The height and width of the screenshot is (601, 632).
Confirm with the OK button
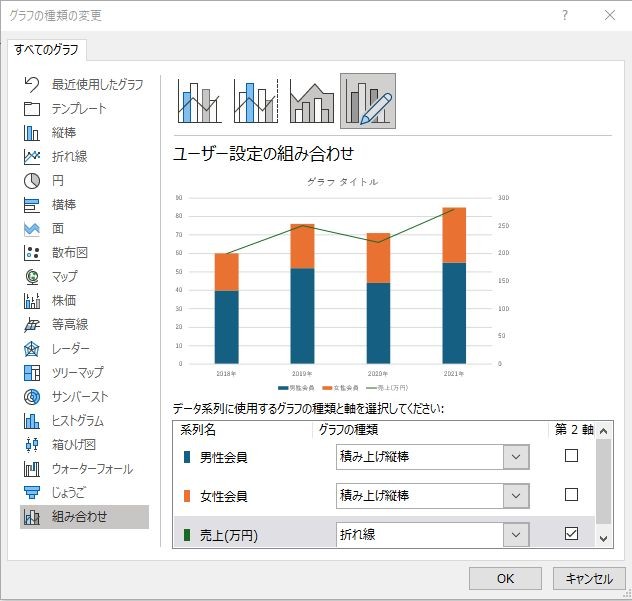(x=505, y=578)
